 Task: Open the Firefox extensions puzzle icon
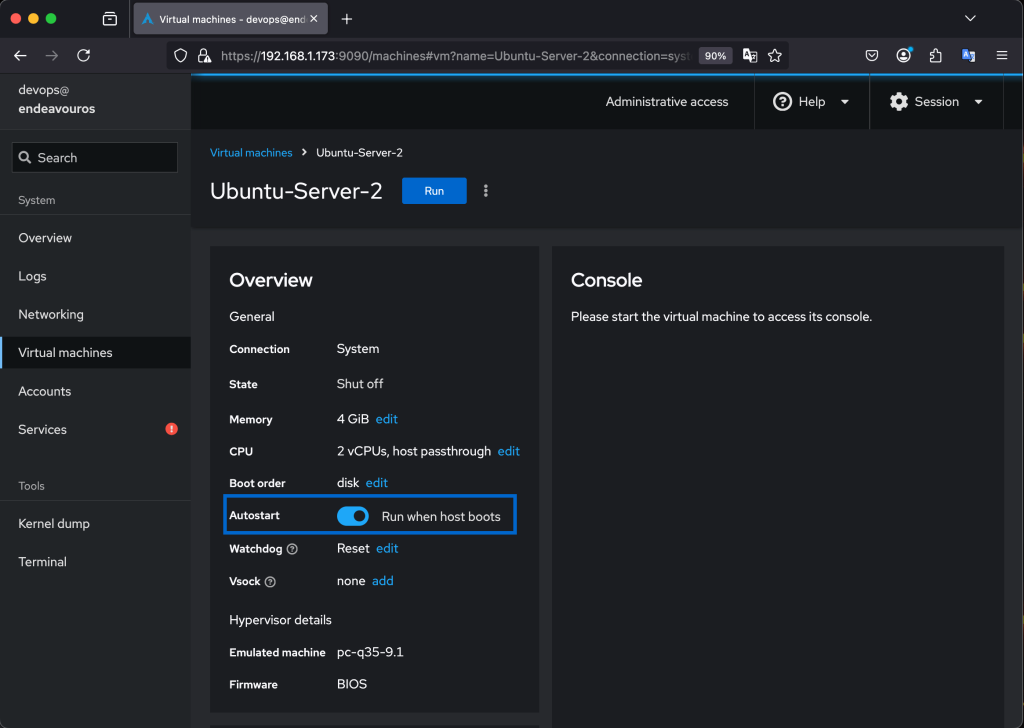click(x=935, y=56)
